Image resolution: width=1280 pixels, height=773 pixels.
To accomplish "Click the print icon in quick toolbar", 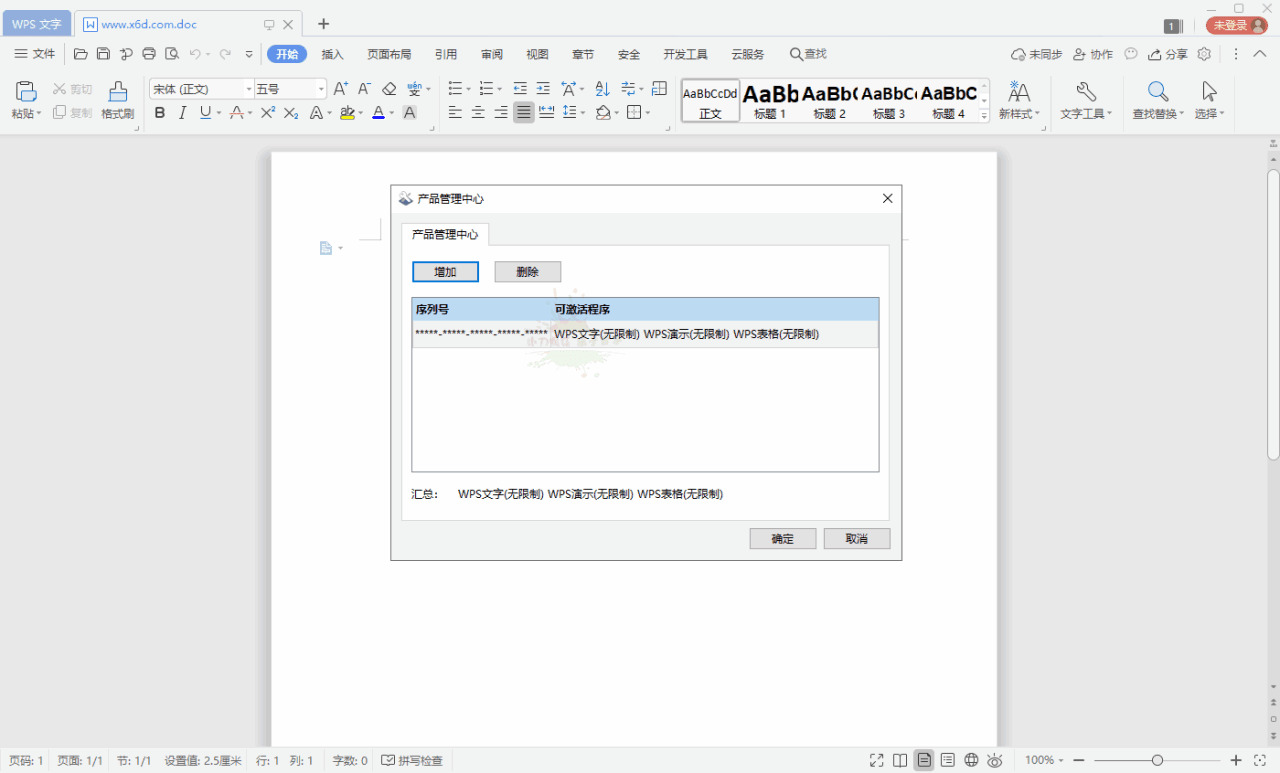I will (149, 54).
